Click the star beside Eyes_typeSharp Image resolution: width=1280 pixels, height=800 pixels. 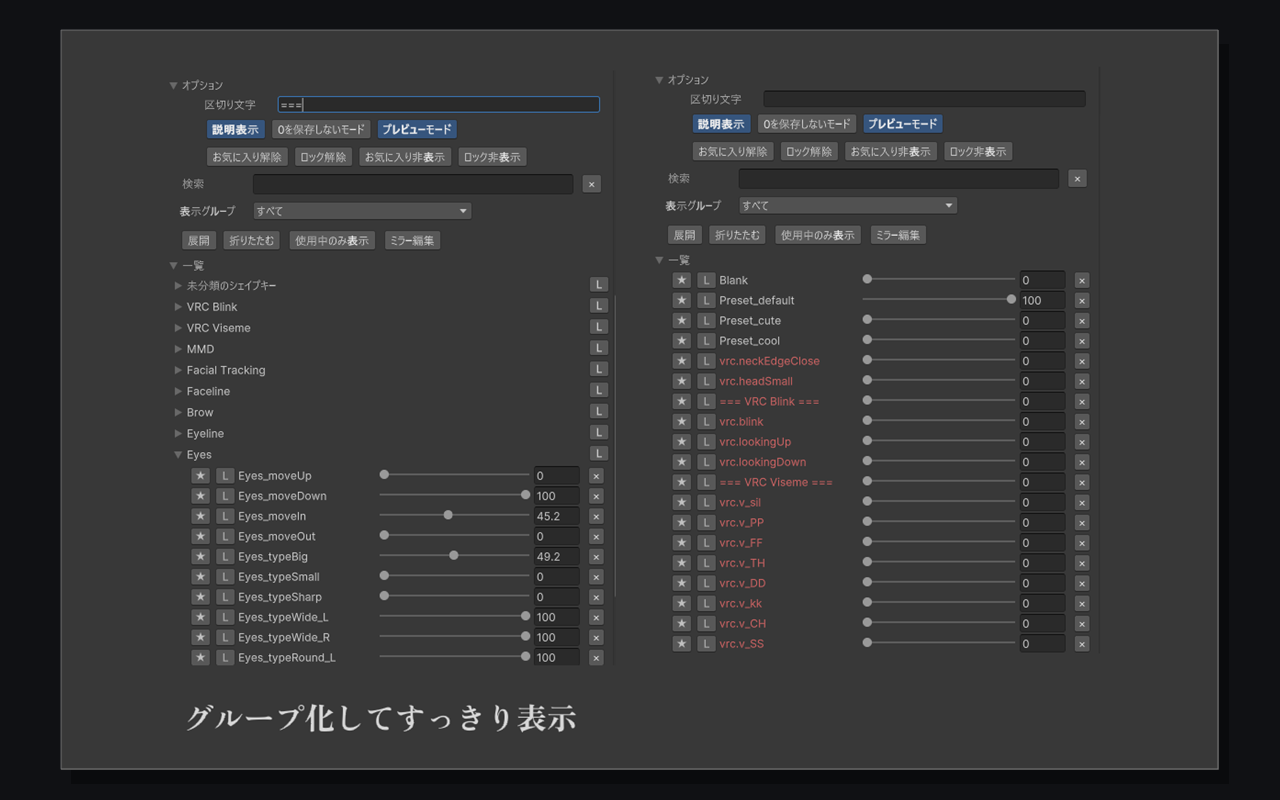[x=200, y=597]
